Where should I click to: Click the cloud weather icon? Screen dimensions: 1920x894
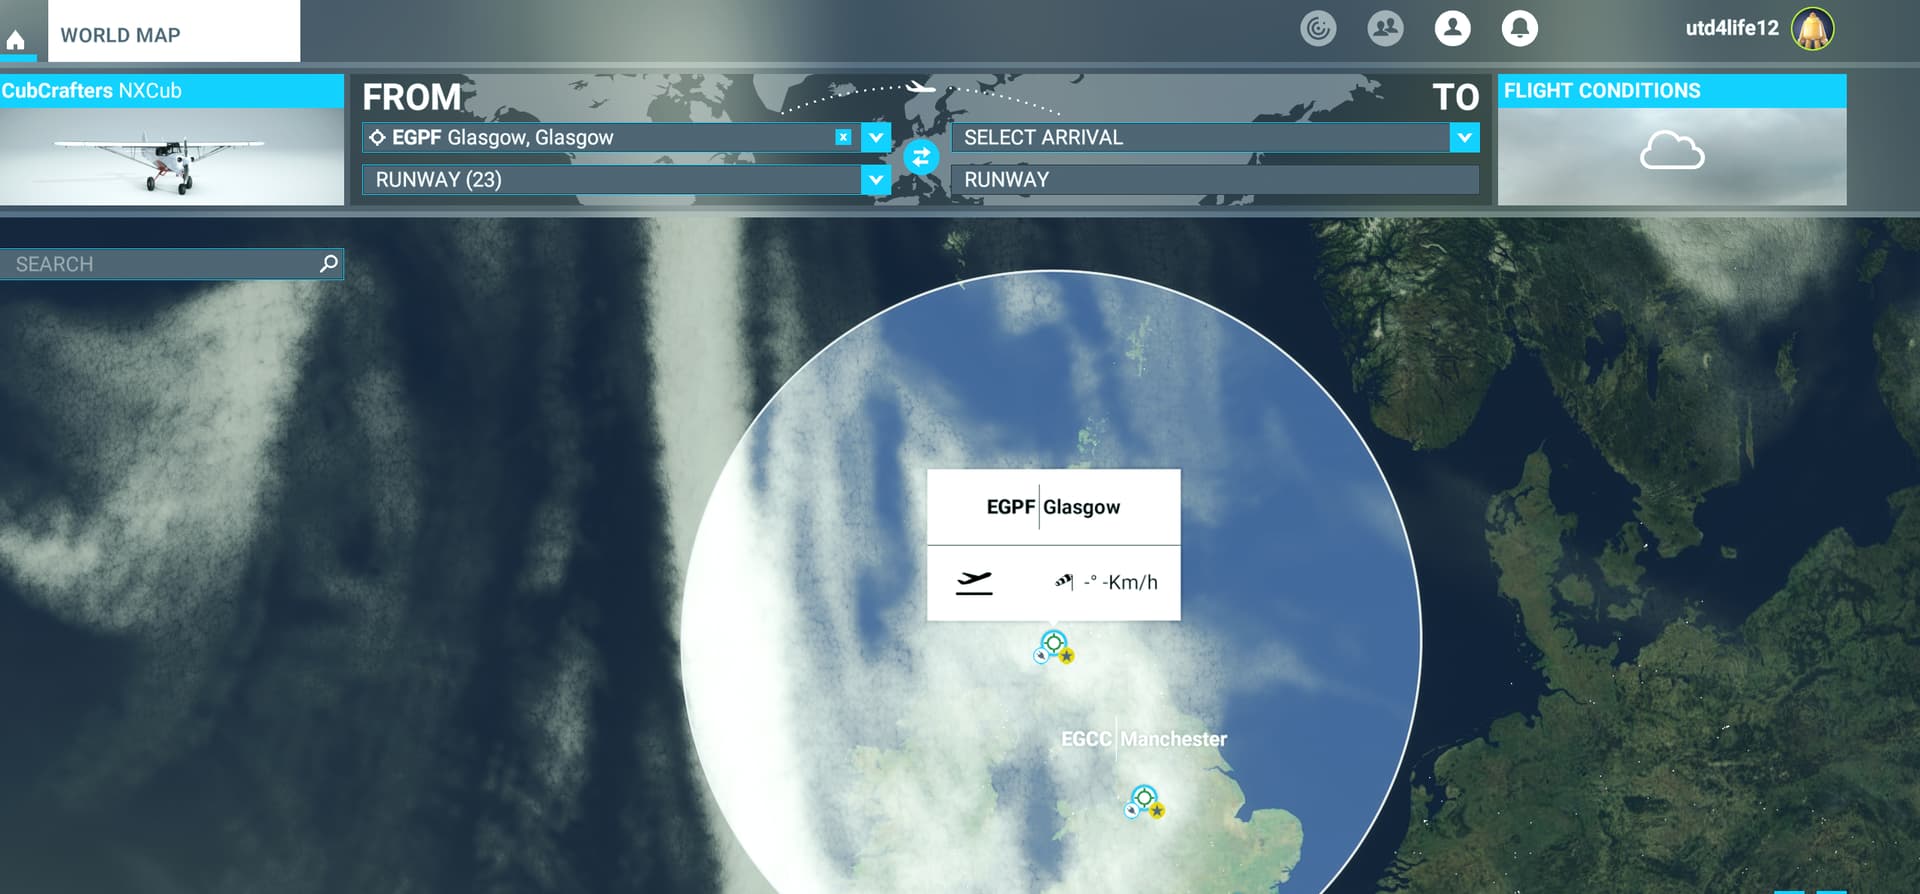[1672, 150]
